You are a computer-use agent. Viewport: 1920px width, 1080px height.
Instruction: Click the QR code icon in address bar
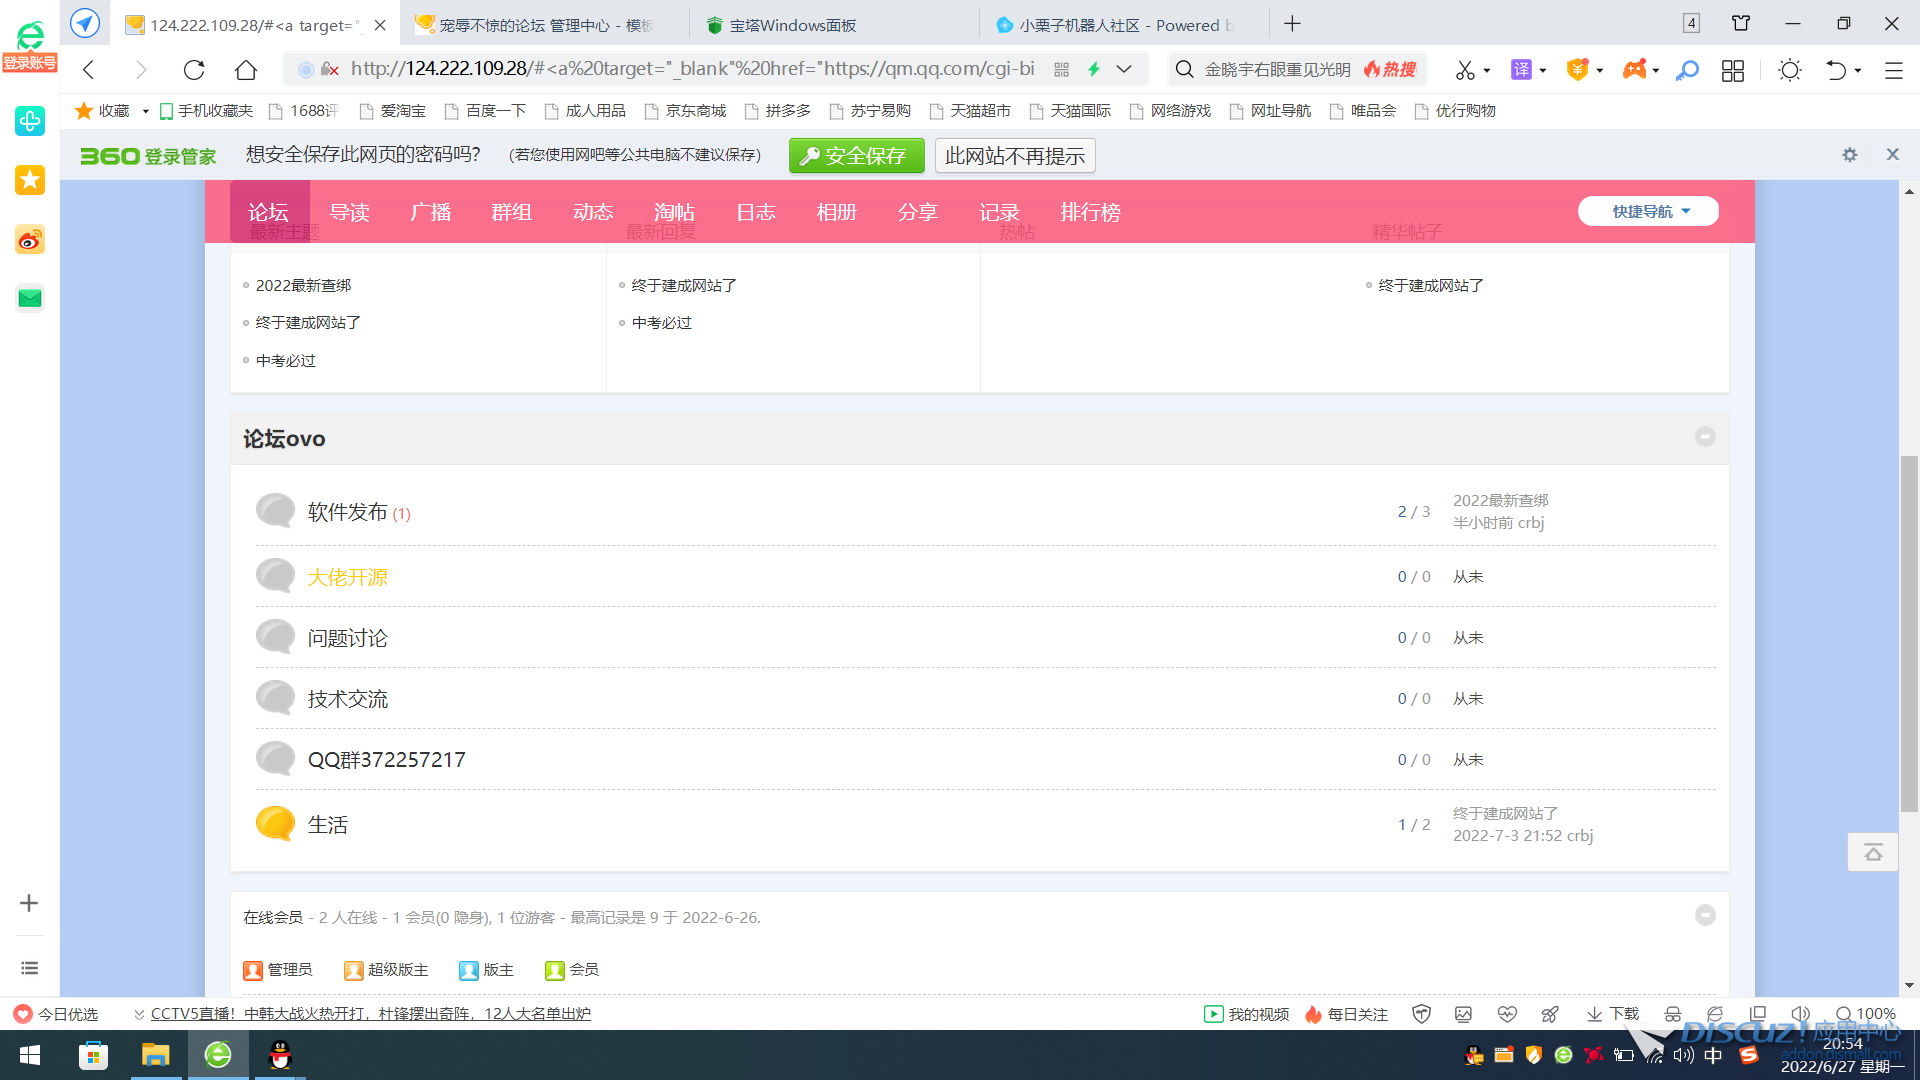[1062, 69]
